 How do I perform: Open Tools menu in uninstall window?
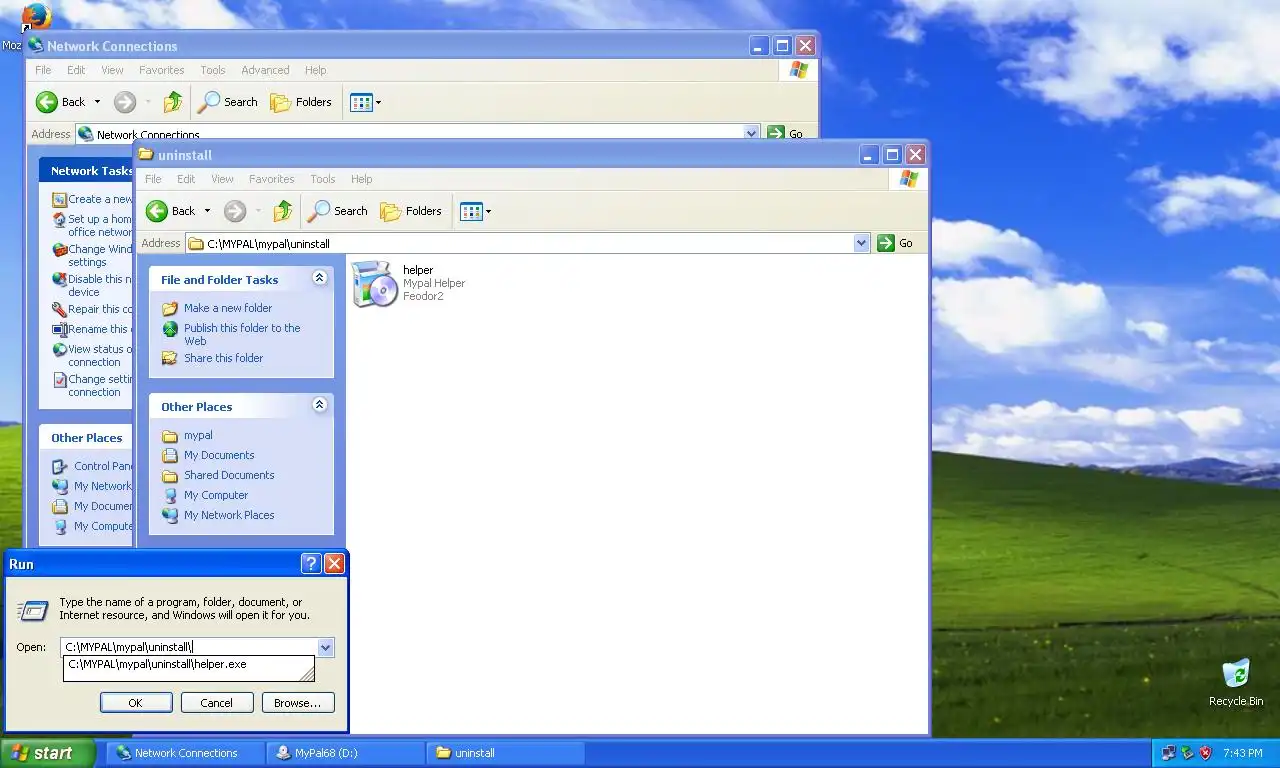click(323, 179)
